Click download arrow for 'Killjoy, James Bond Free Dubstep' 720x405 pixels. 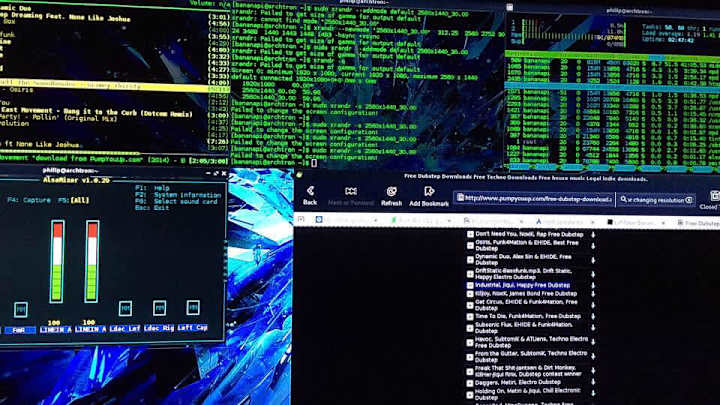[x=593, y=294]
